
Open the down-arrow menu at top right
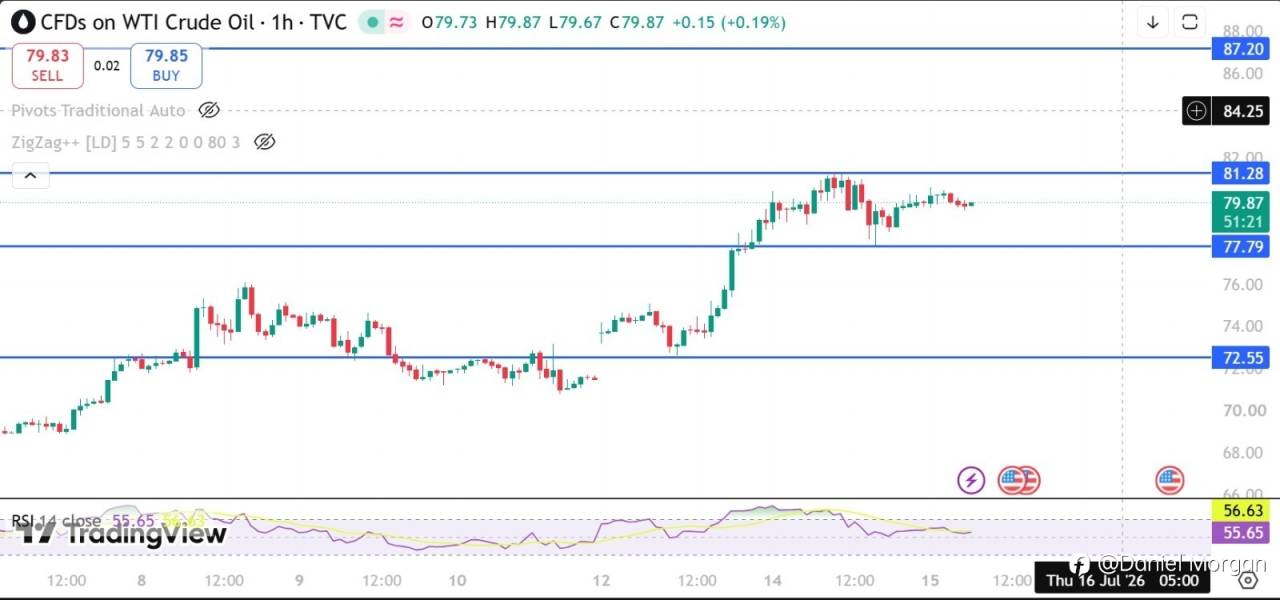point(1153,22)
